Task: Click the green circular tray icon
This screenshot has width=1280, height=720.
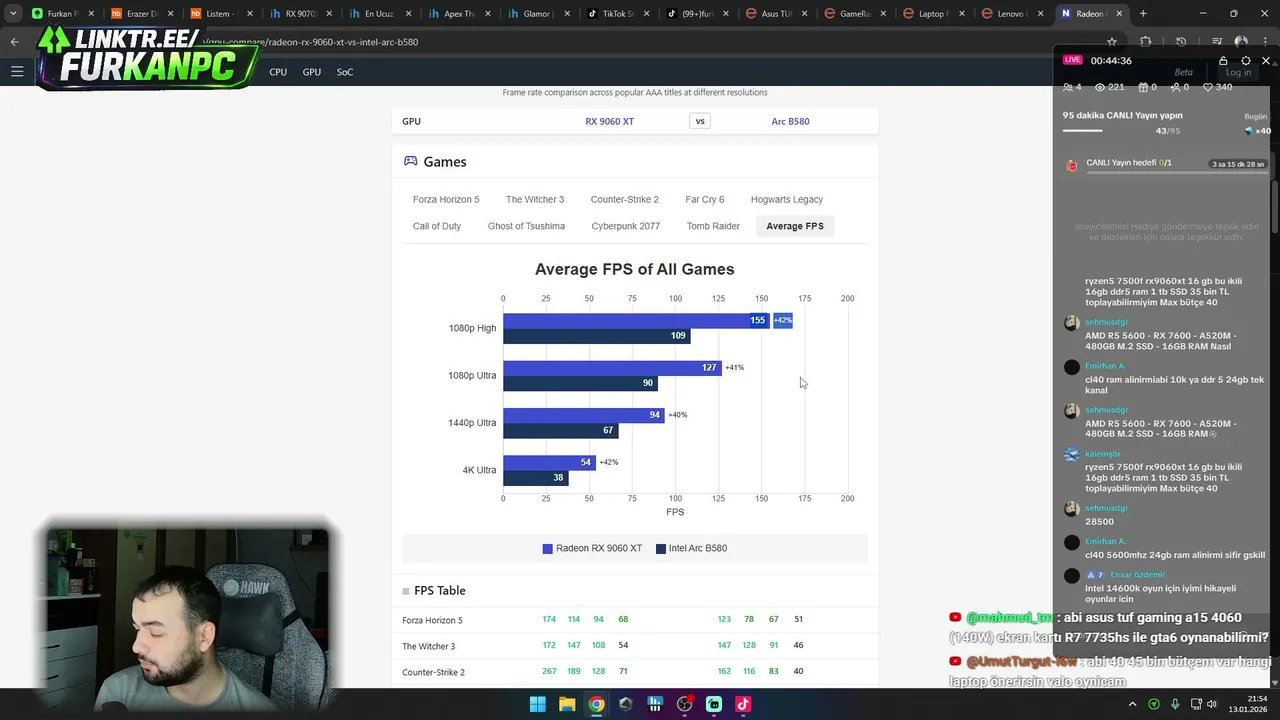Action: pos(1154,704)
